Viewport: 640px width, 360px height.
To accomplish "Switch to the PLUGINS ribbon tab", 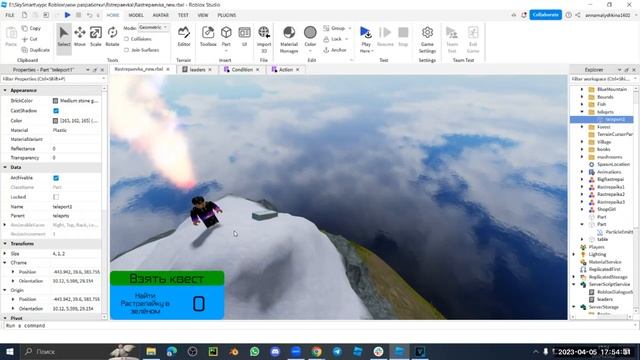I will 227,15.
